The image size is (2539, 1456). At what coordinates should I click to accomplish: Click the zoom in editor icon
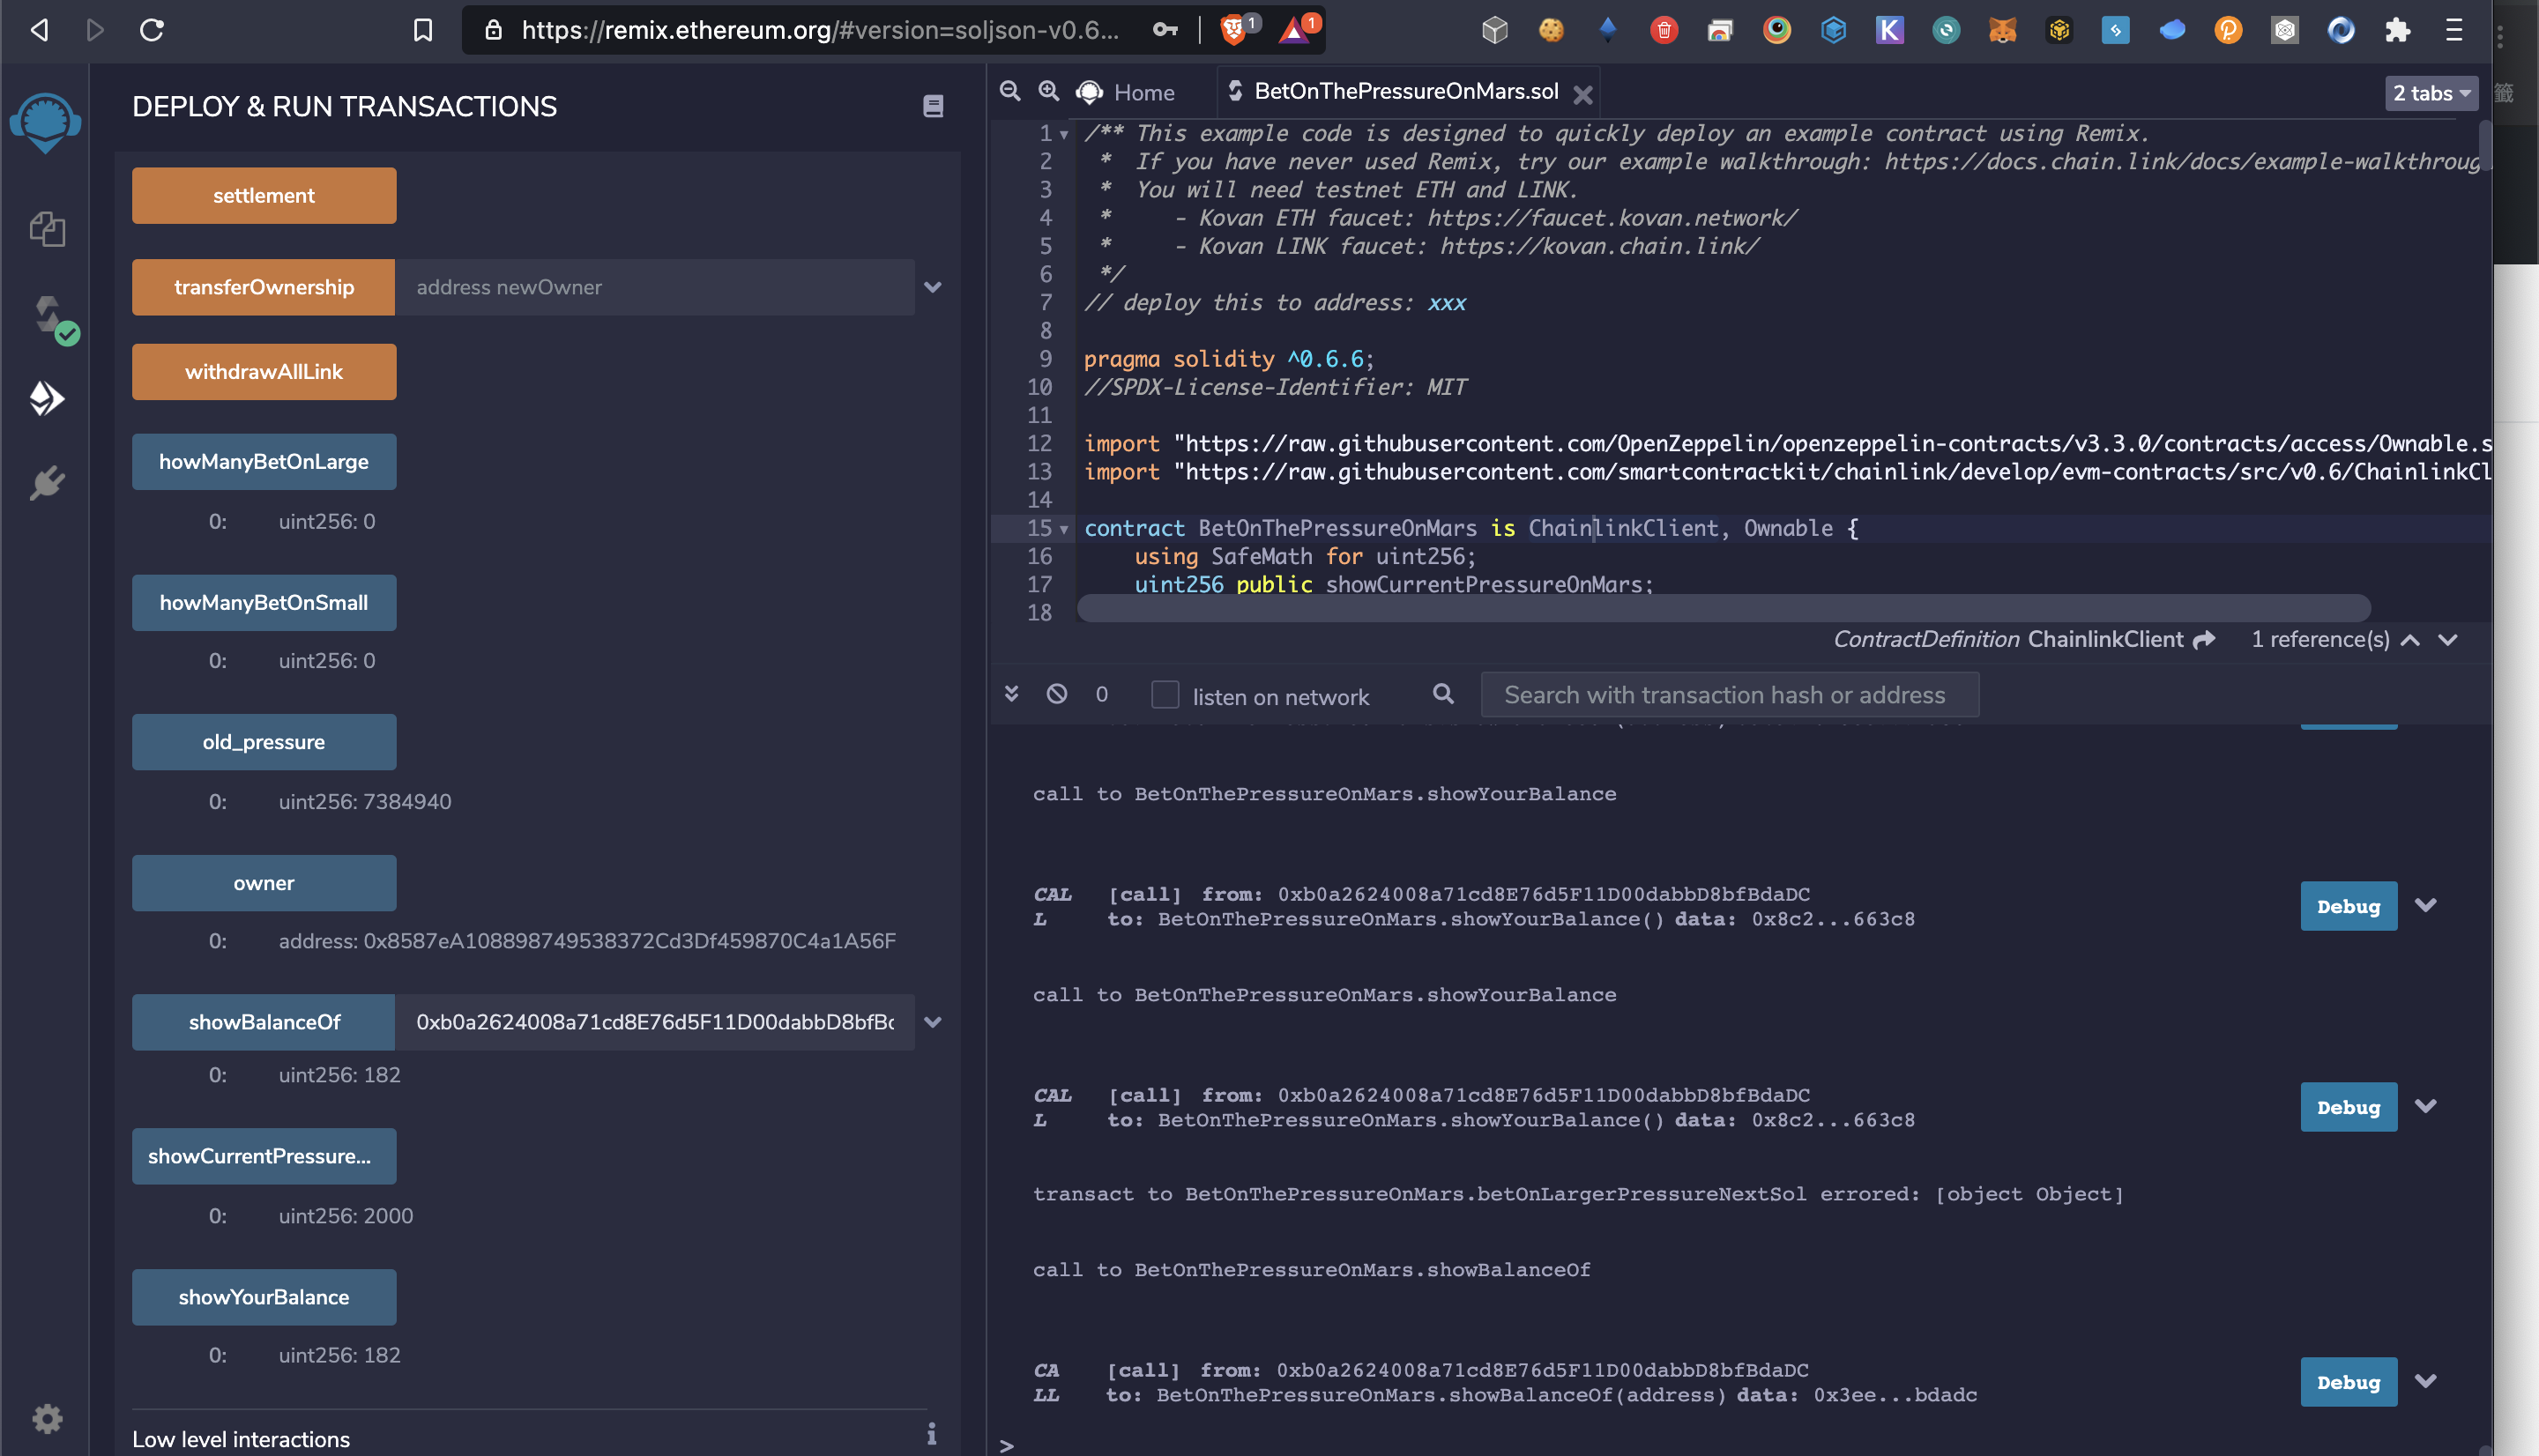1048,91
